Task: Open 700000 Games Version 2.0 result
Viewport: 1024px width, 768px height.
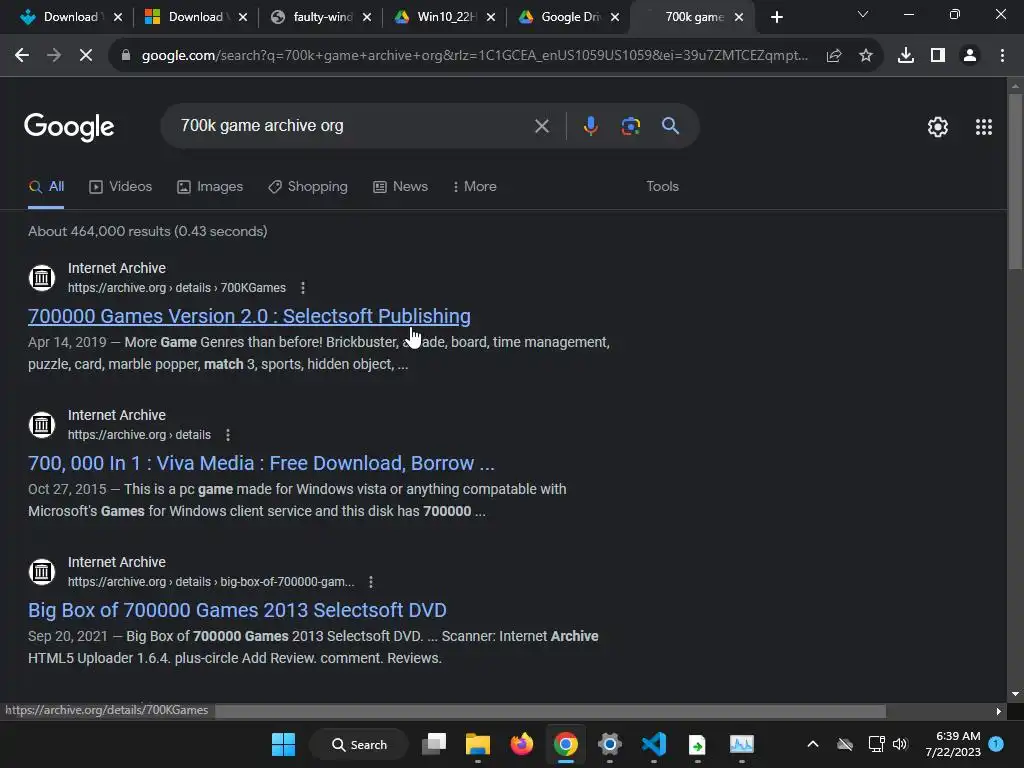Action: click(249, 316)
